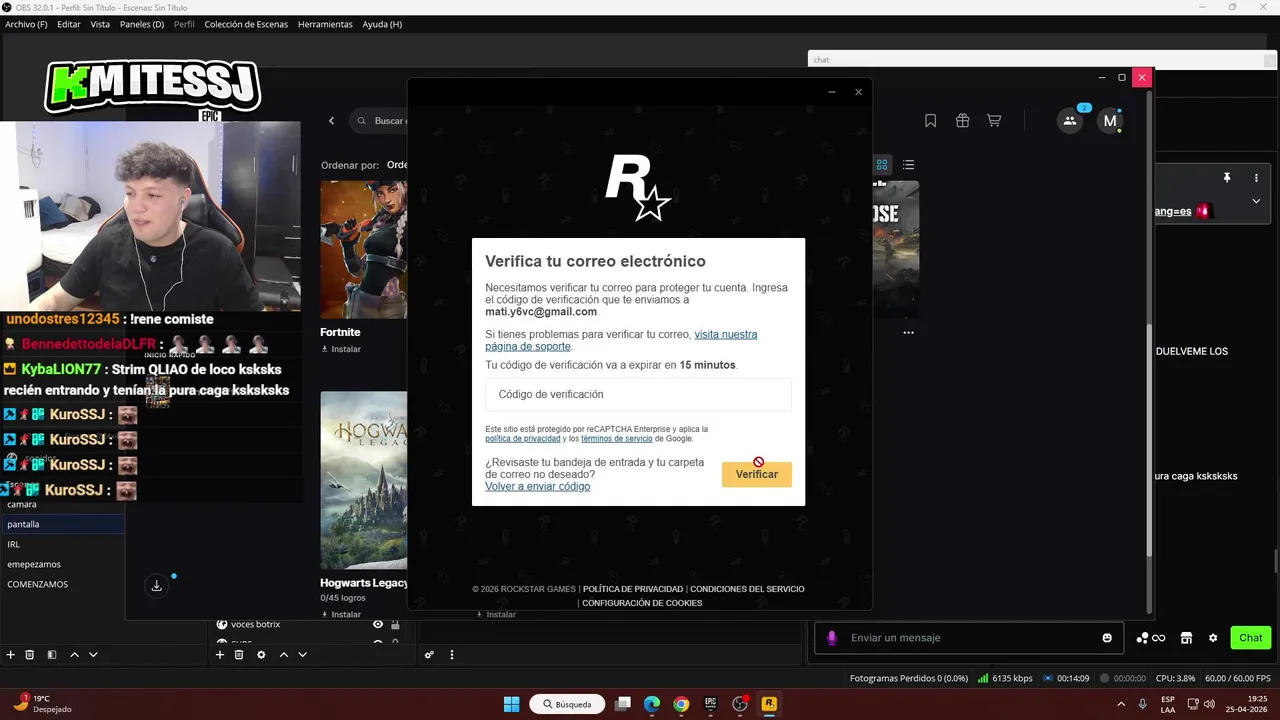Screen dimensions: 1280x720
Task: Add a new source in OBS
Action: click(220, 655)
